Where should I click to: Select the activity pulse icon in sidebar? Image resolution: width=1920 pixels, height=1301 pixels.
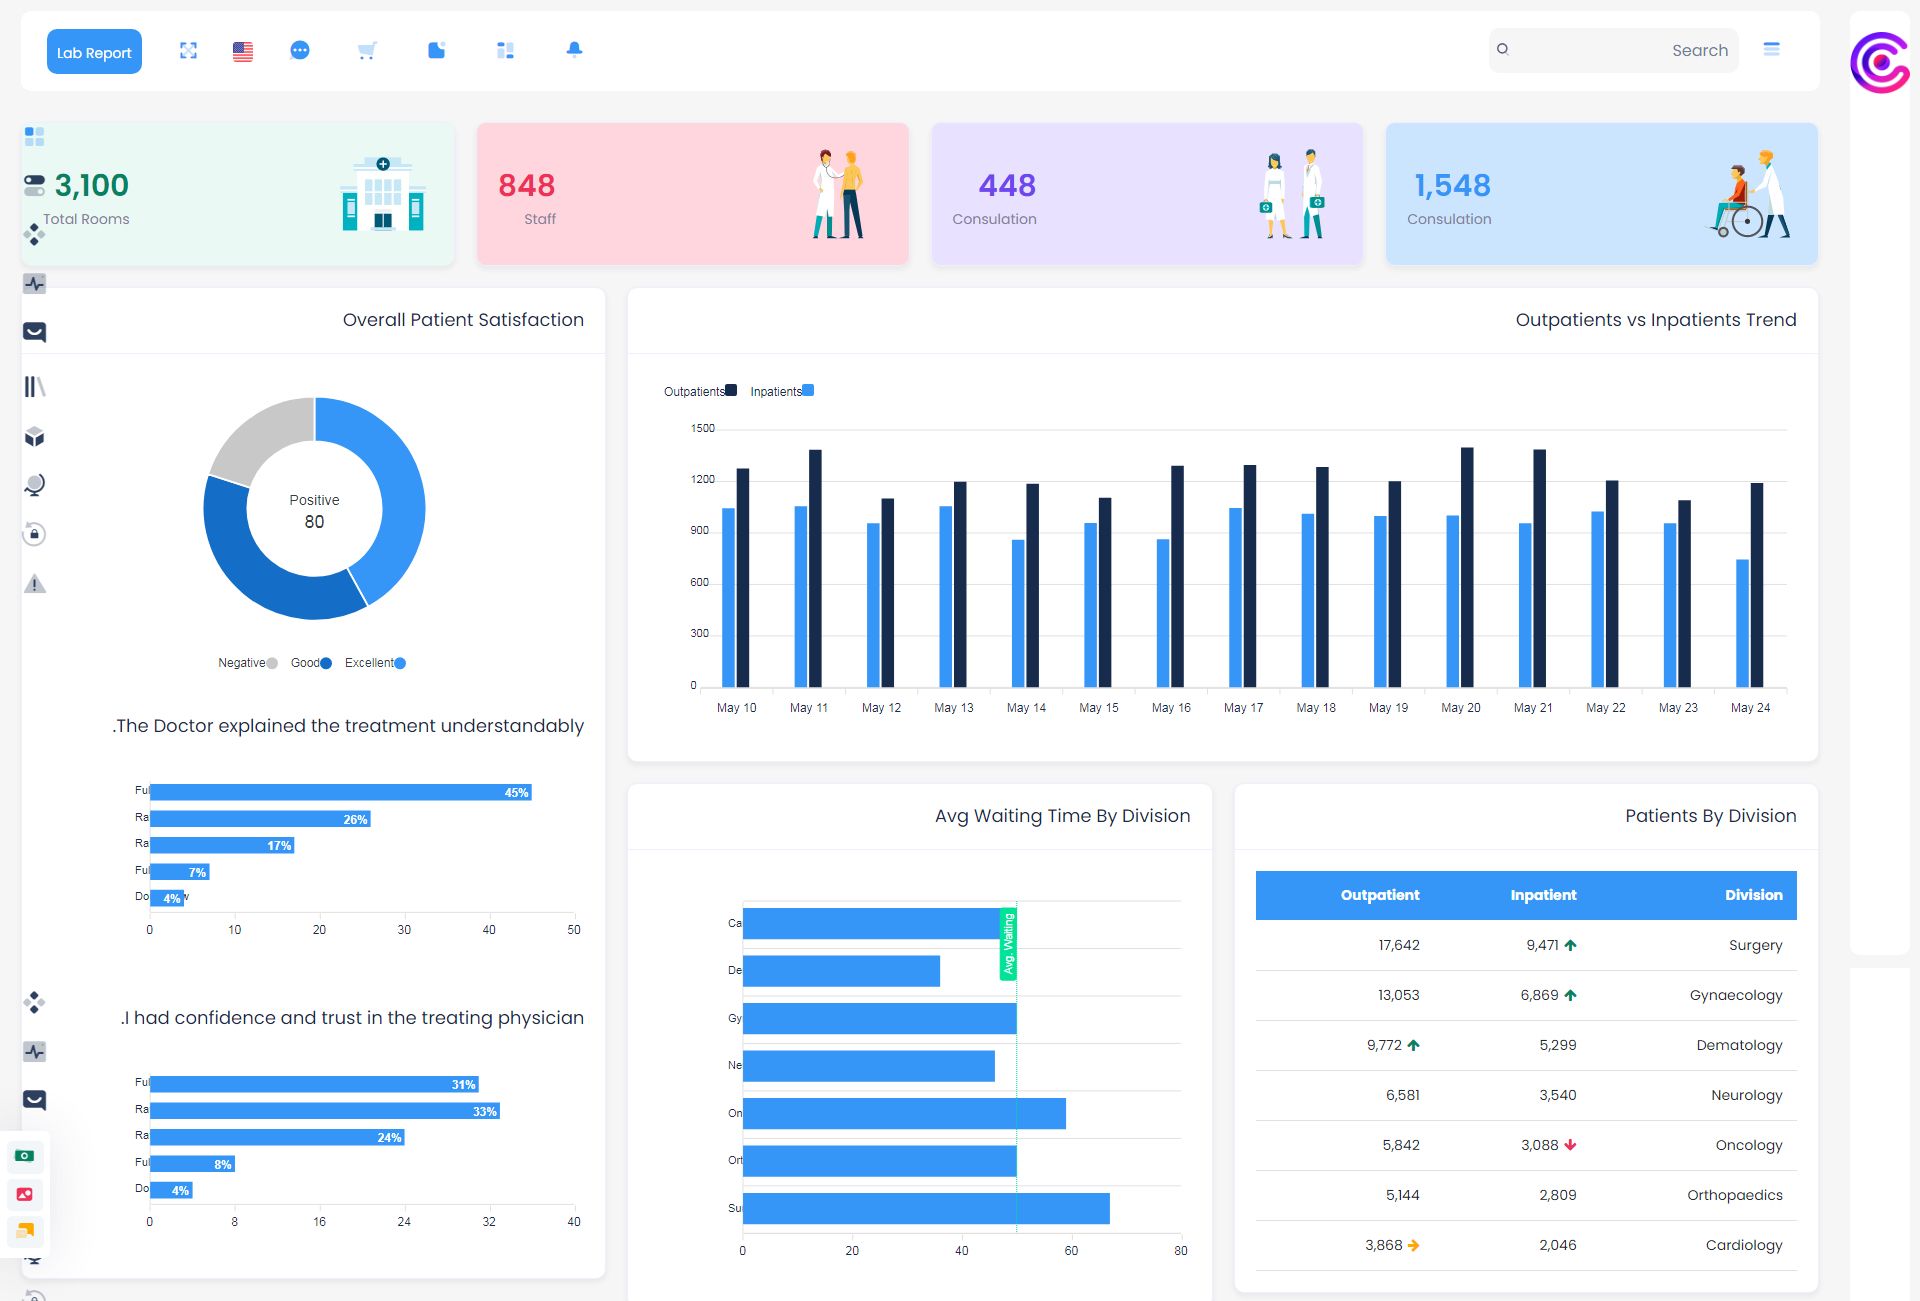click(35, 283)
